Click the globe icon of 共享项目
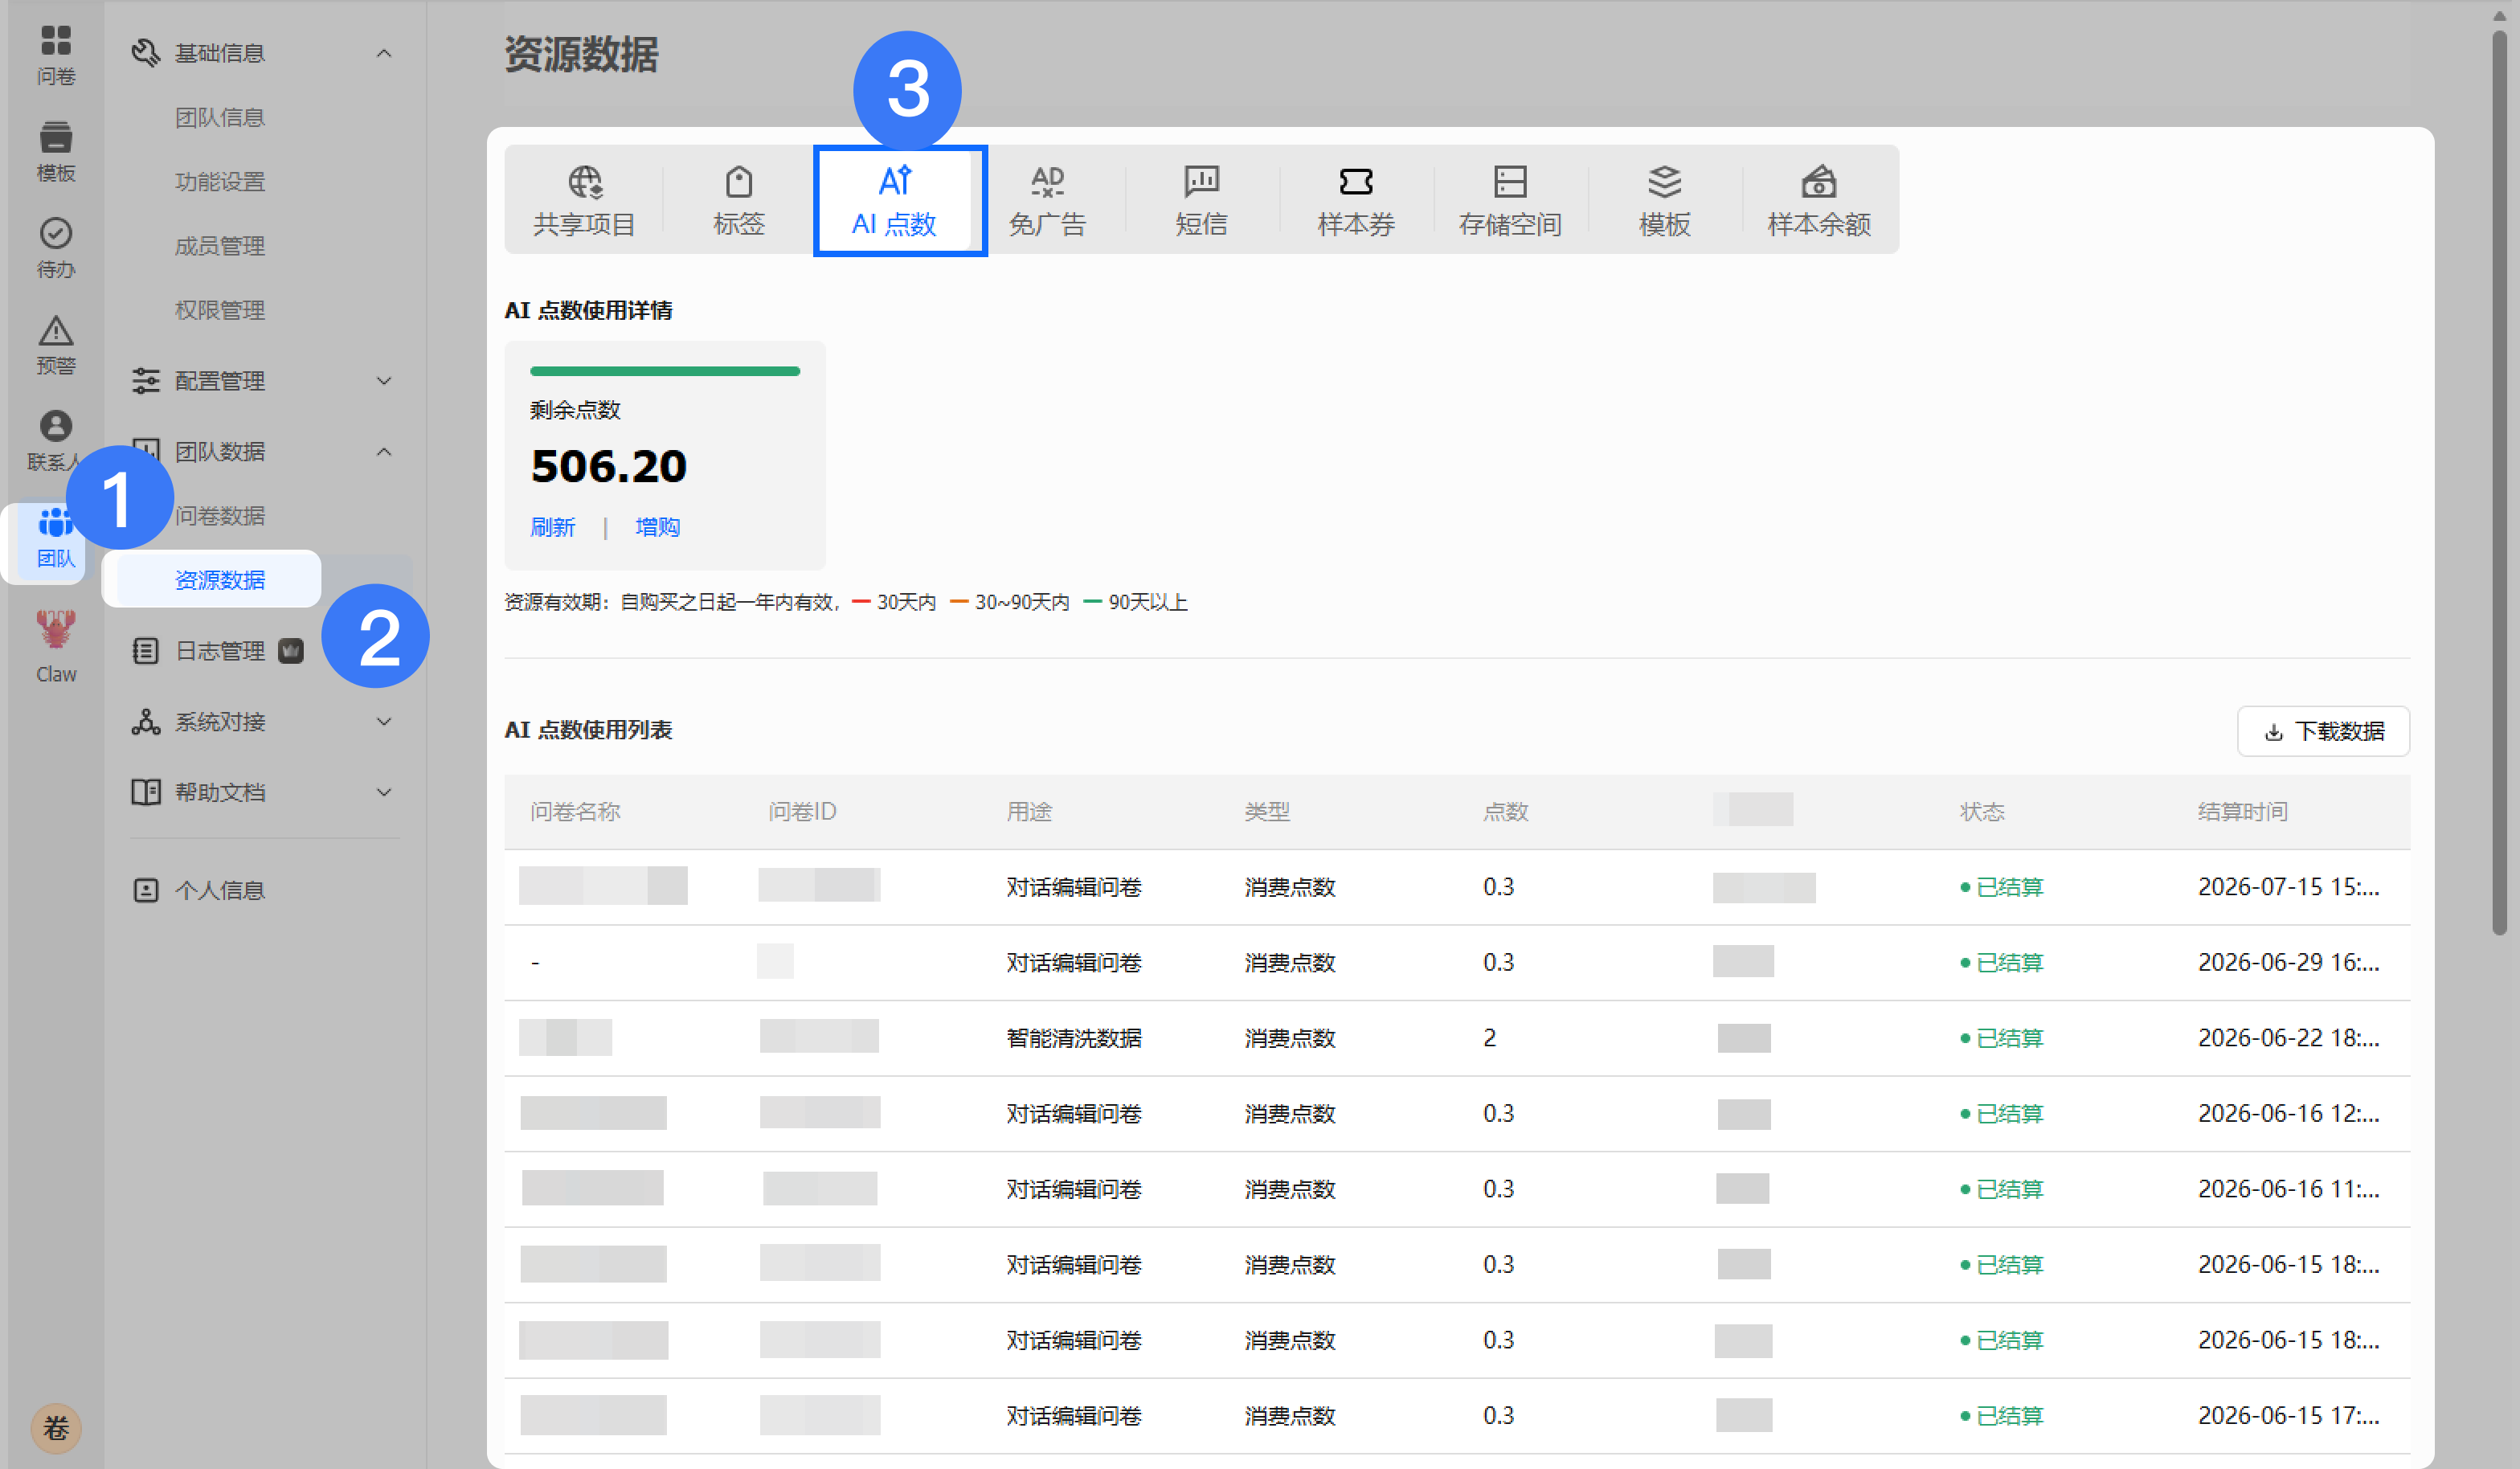The image size is (2520, 1469). pos(585,182)
